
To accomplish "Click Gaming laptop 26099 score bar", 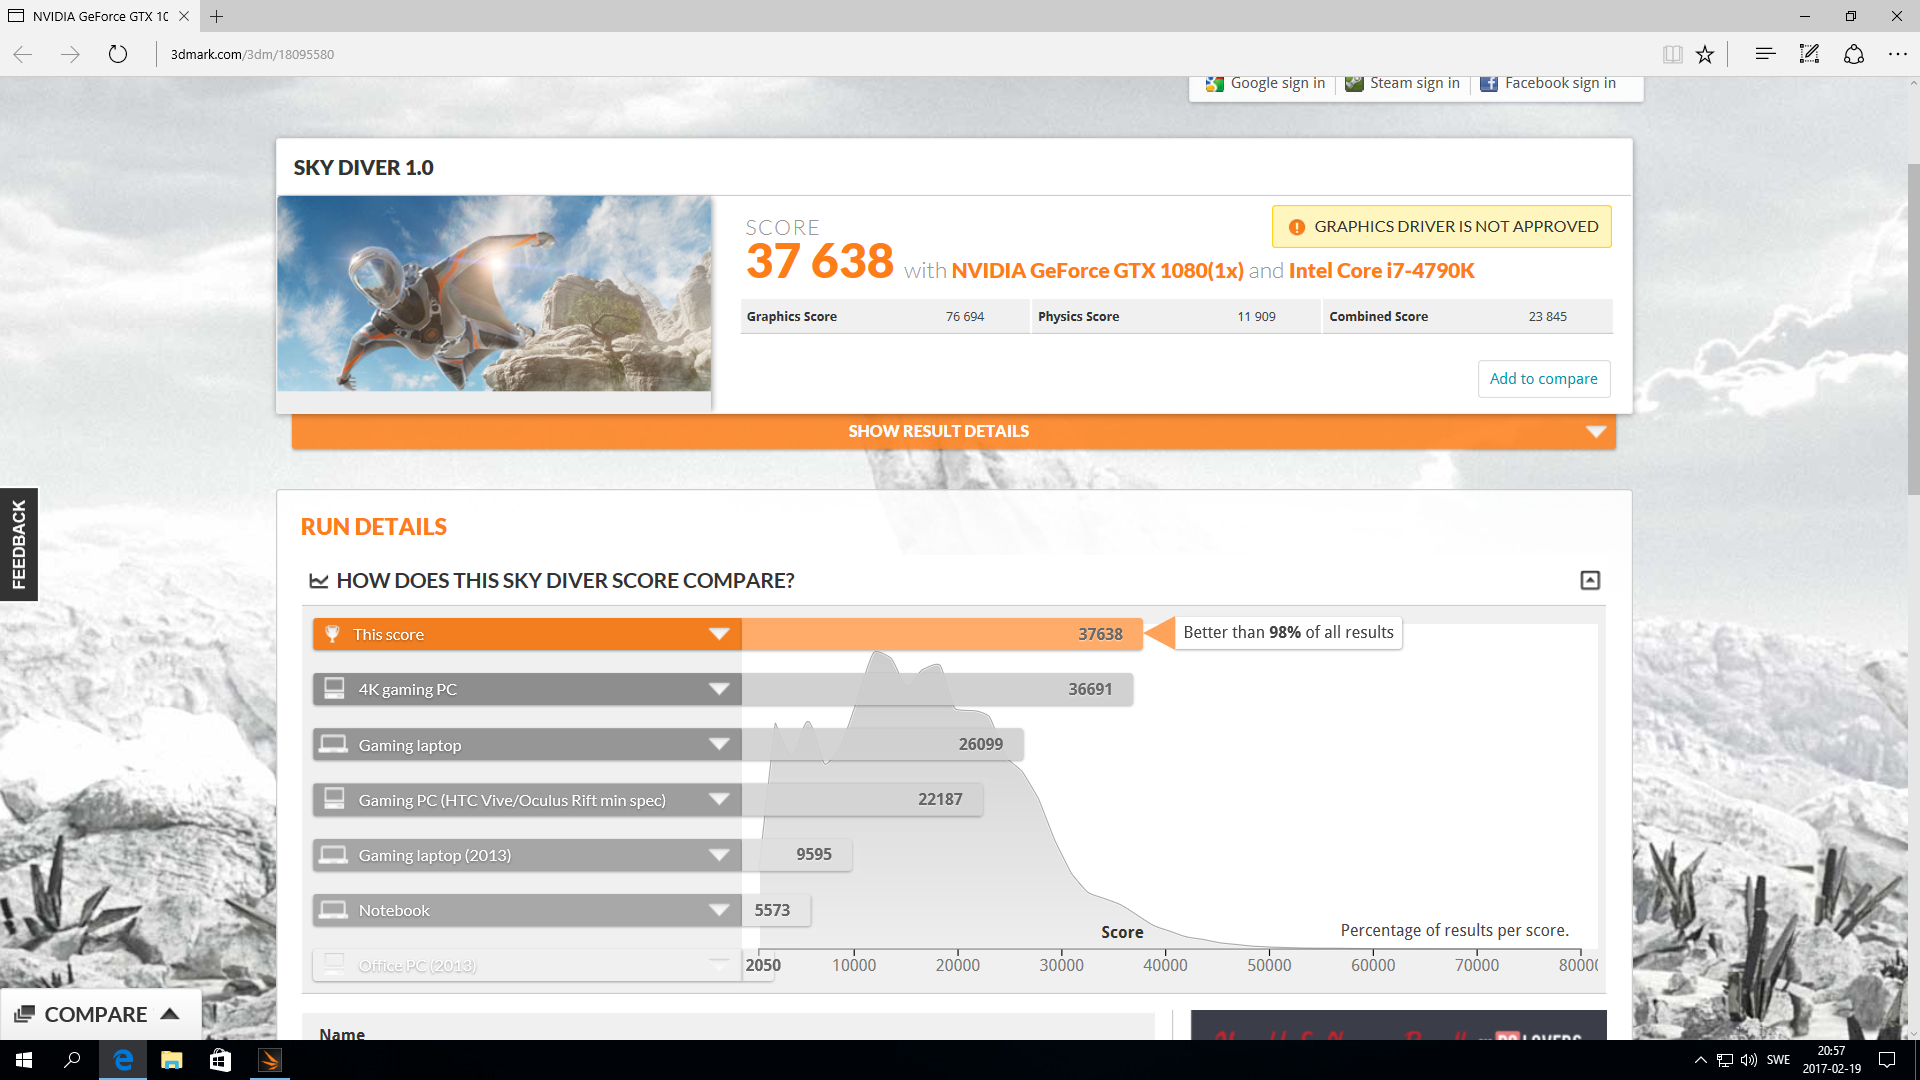I will pos(882,744).
